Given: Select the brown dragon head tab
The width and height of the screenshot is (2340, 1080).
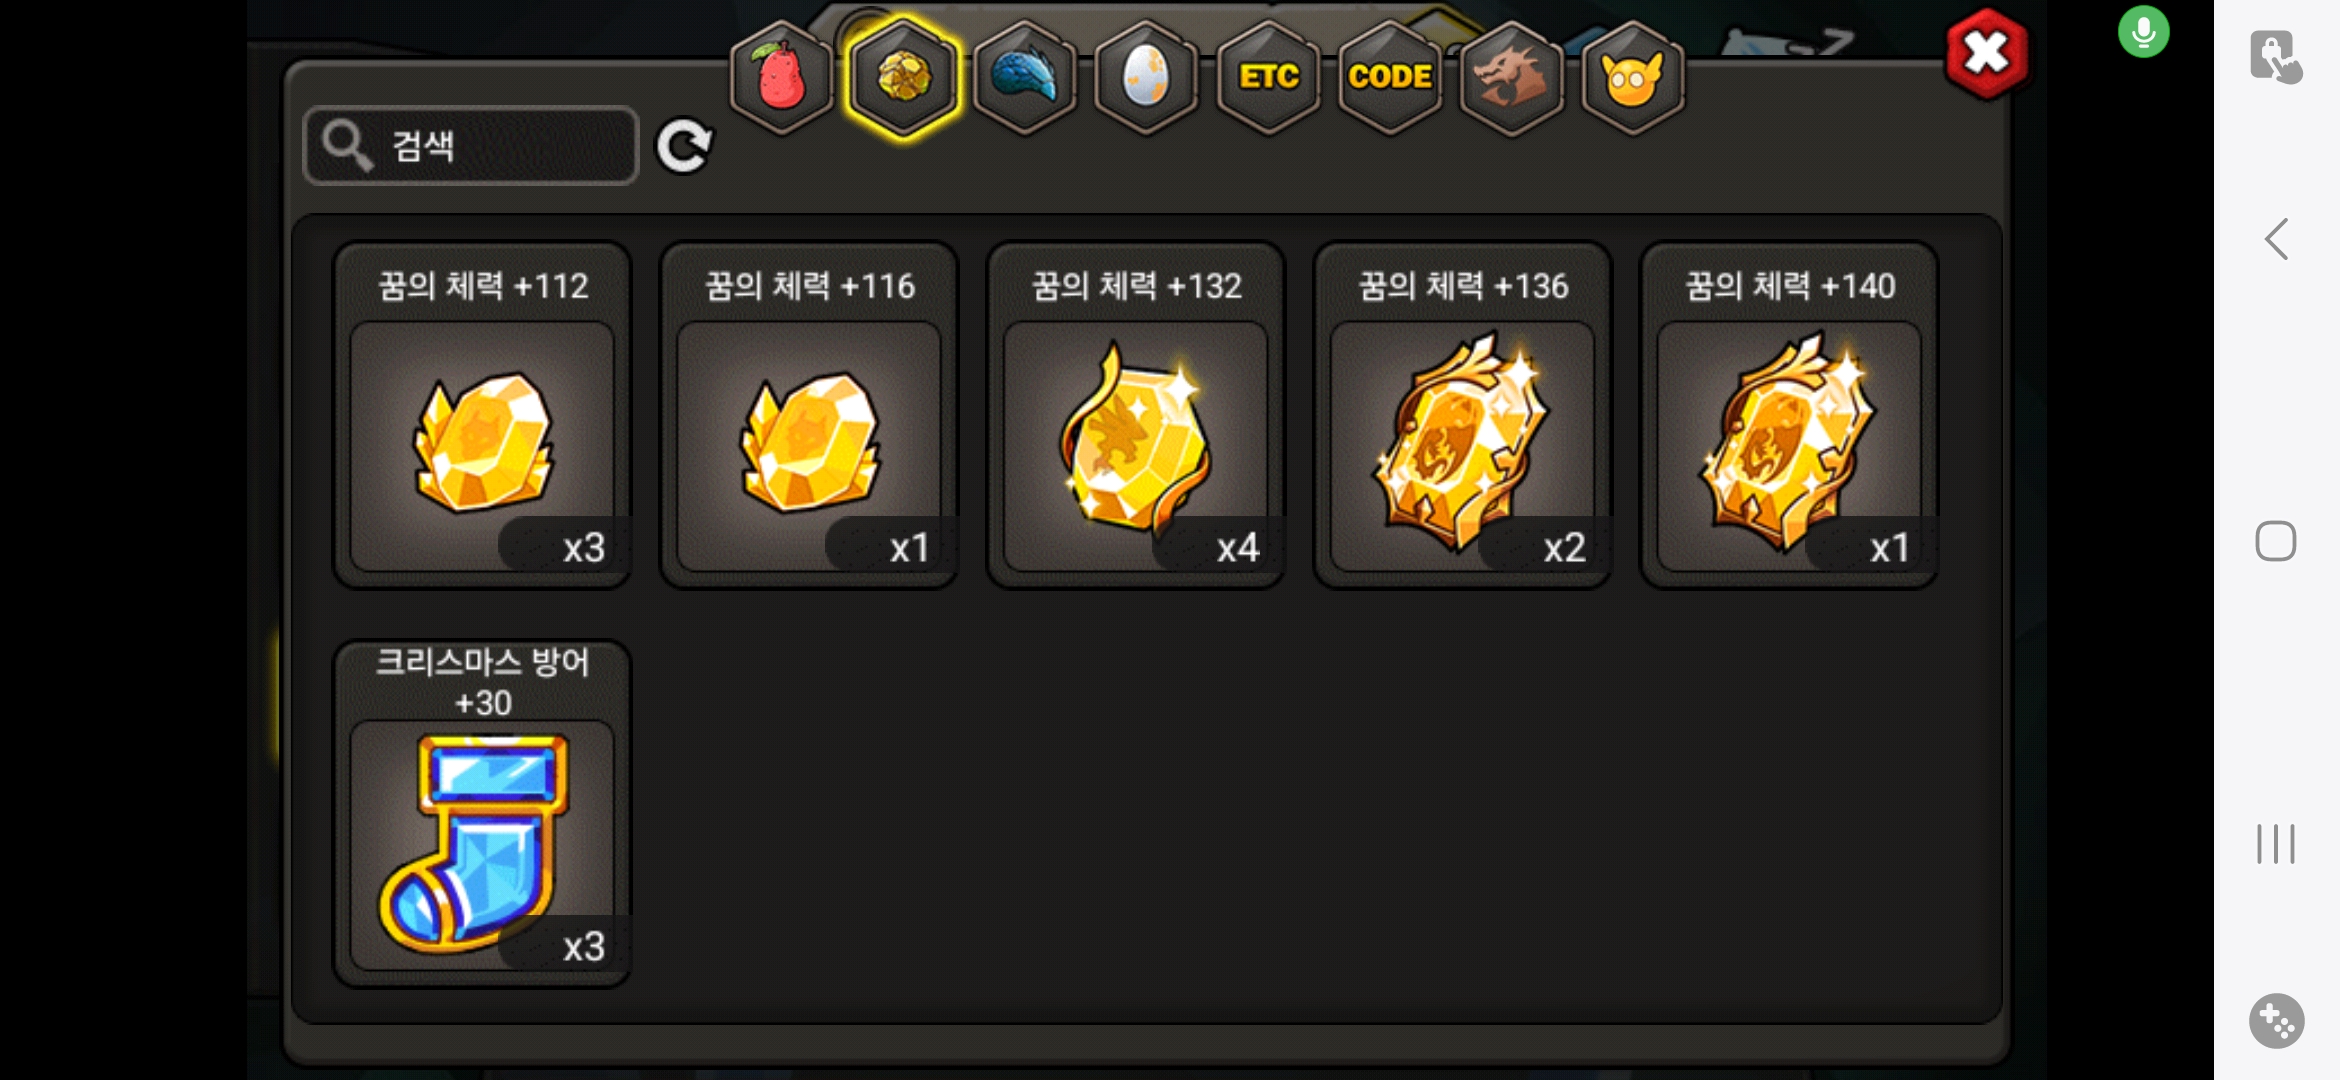Looking at the screenshot, I should click(x=1511, y=78).
